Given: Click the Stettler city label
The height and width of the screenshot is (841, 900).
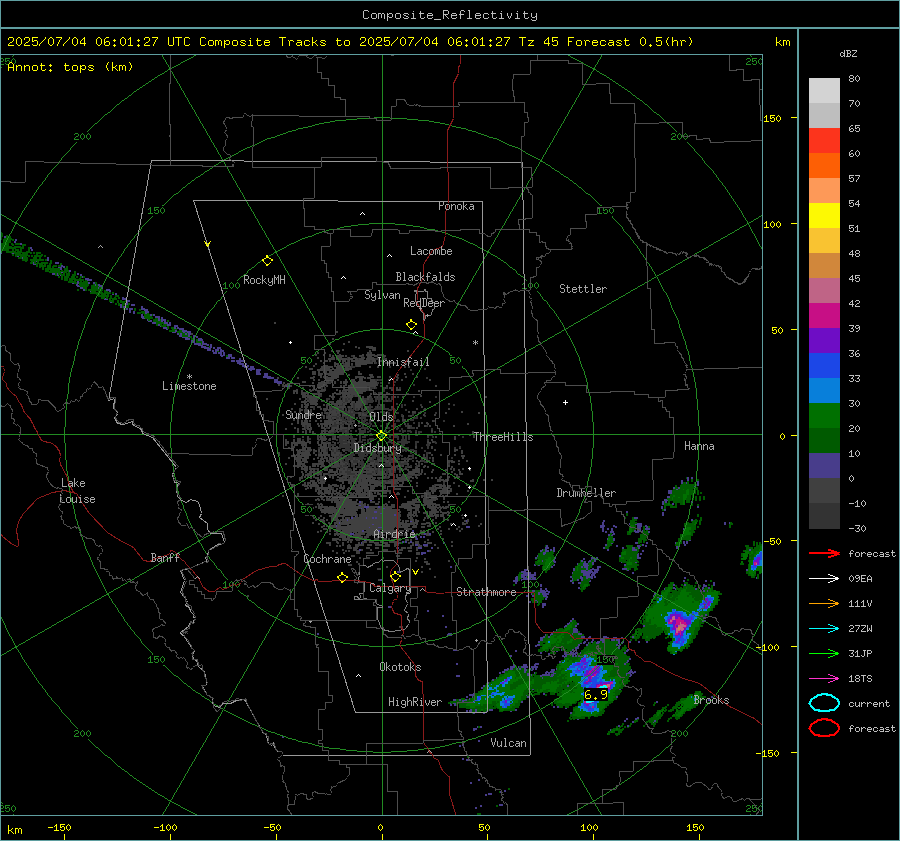Looking at the screenshot, I should [x=583, y=289].
